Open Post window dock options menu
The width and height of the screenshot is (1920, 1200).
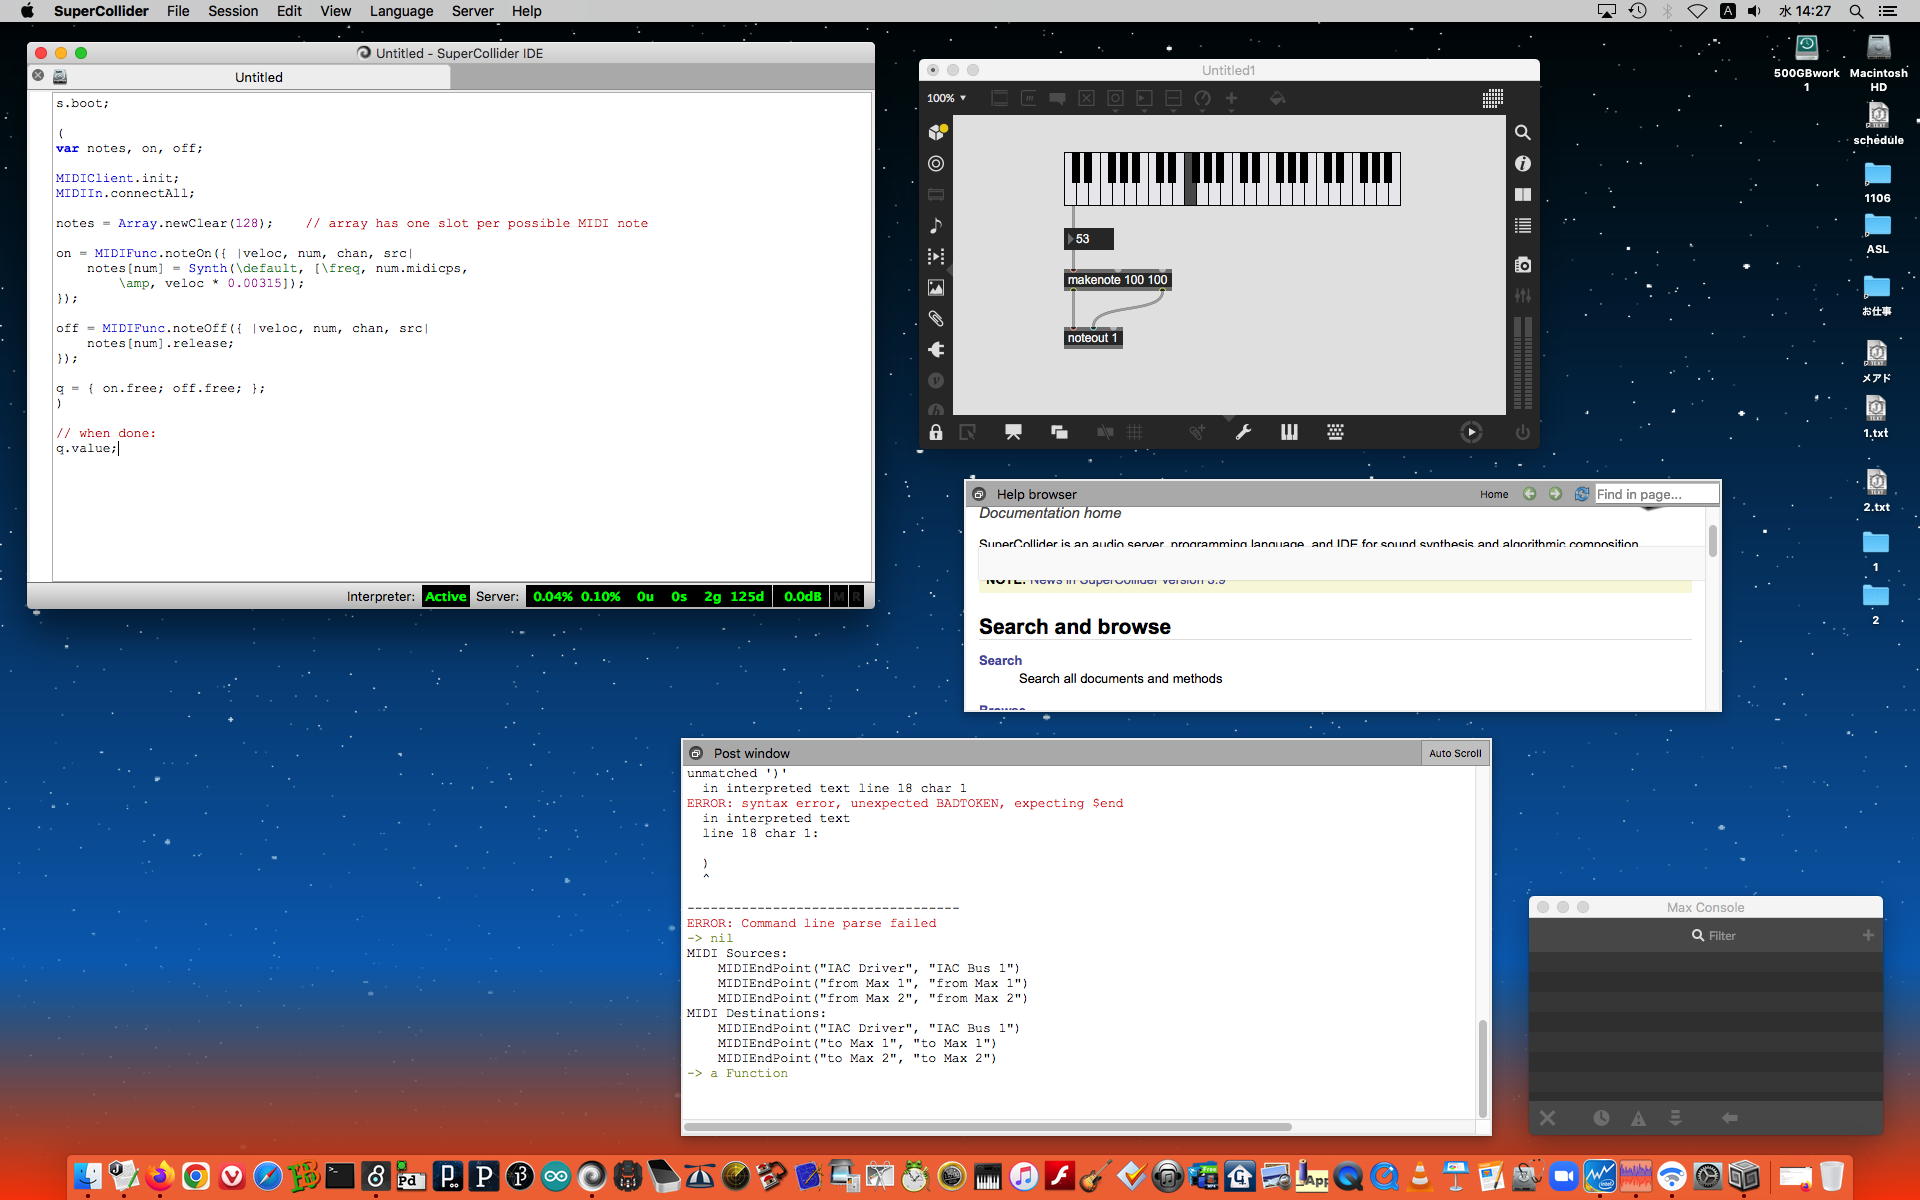pyautogui.click(x=696, y=753)
